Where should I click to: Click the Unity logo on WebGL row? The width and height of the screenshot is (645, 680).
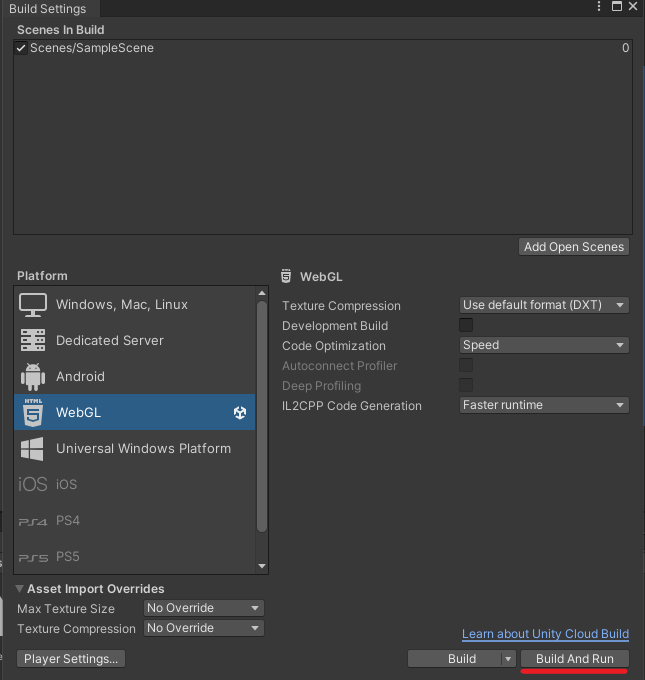pos(240,412)
